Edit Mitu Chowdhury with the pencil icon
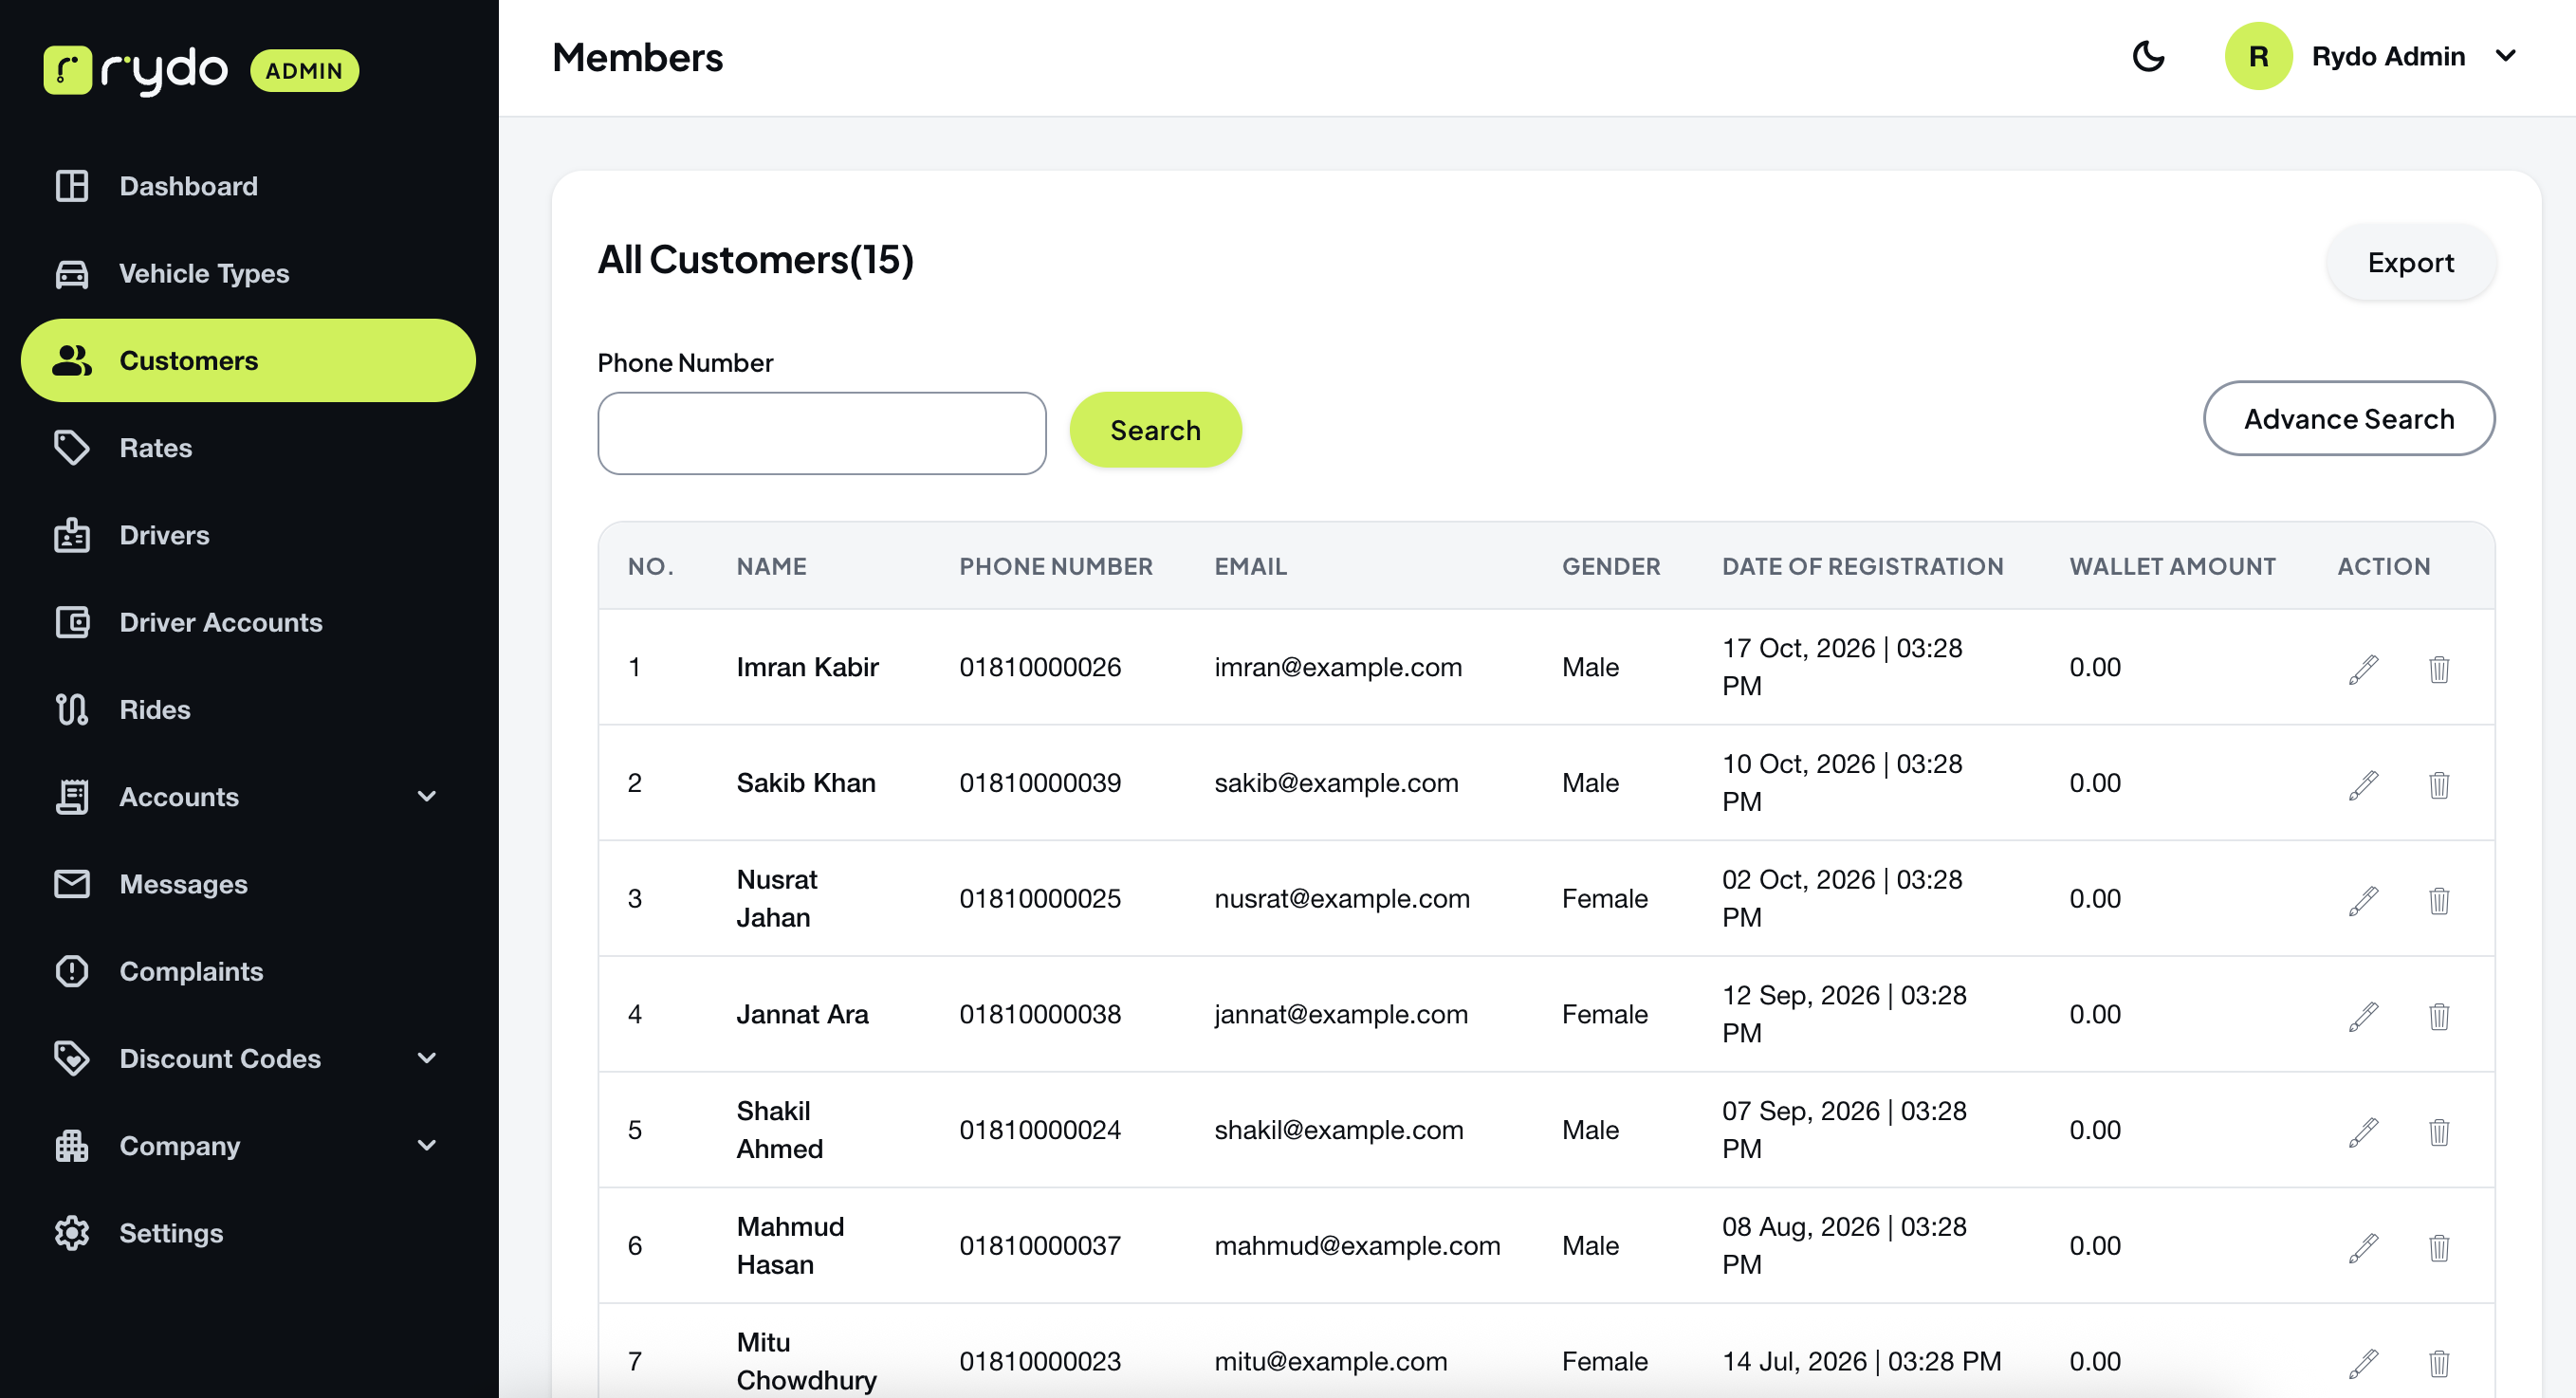Viewport: 2576px width, 1398px height. tap(2363, 1363)
